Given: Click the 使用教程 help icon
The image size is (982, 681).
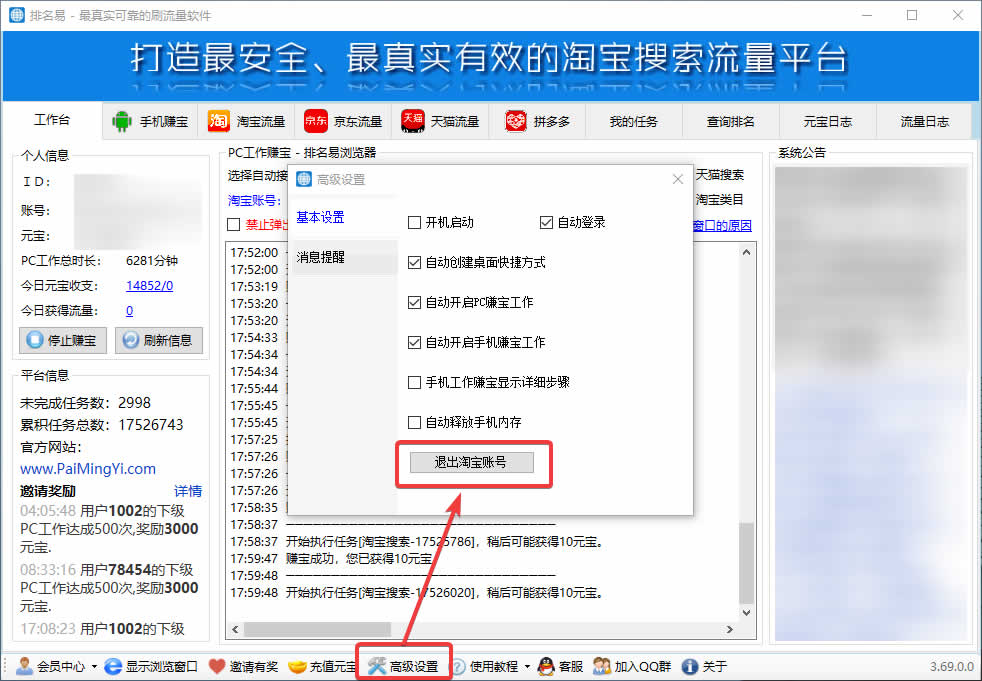Looking at the screenshot, I should (x=458, y=667).
